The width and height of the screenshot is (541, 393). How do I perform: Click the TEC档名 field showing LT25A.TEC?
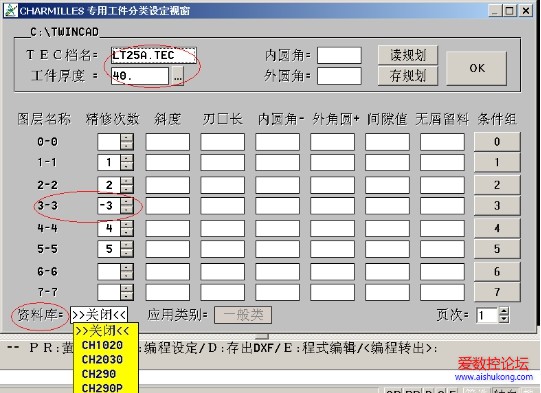pos(154,55)
